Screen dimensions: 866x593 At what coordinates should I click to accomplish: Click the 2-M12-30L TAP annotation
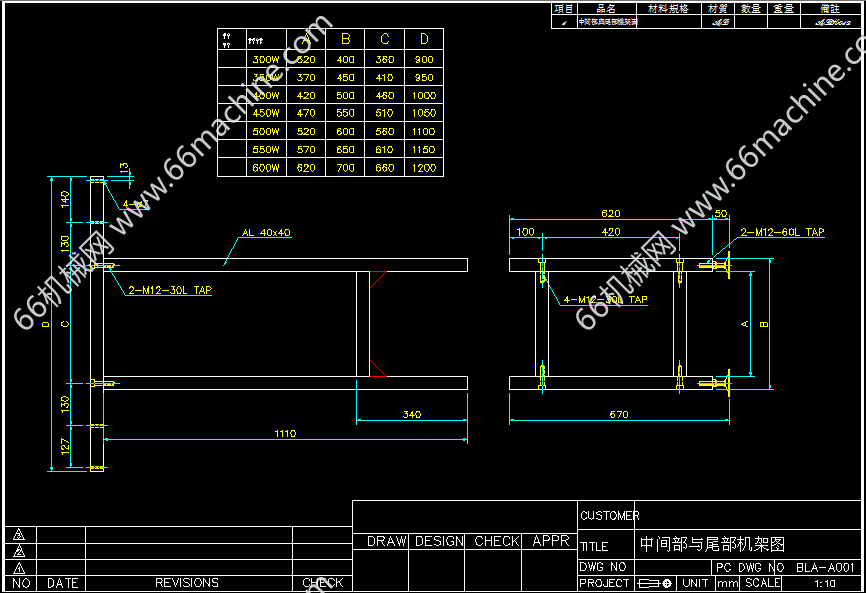(169, 290)
